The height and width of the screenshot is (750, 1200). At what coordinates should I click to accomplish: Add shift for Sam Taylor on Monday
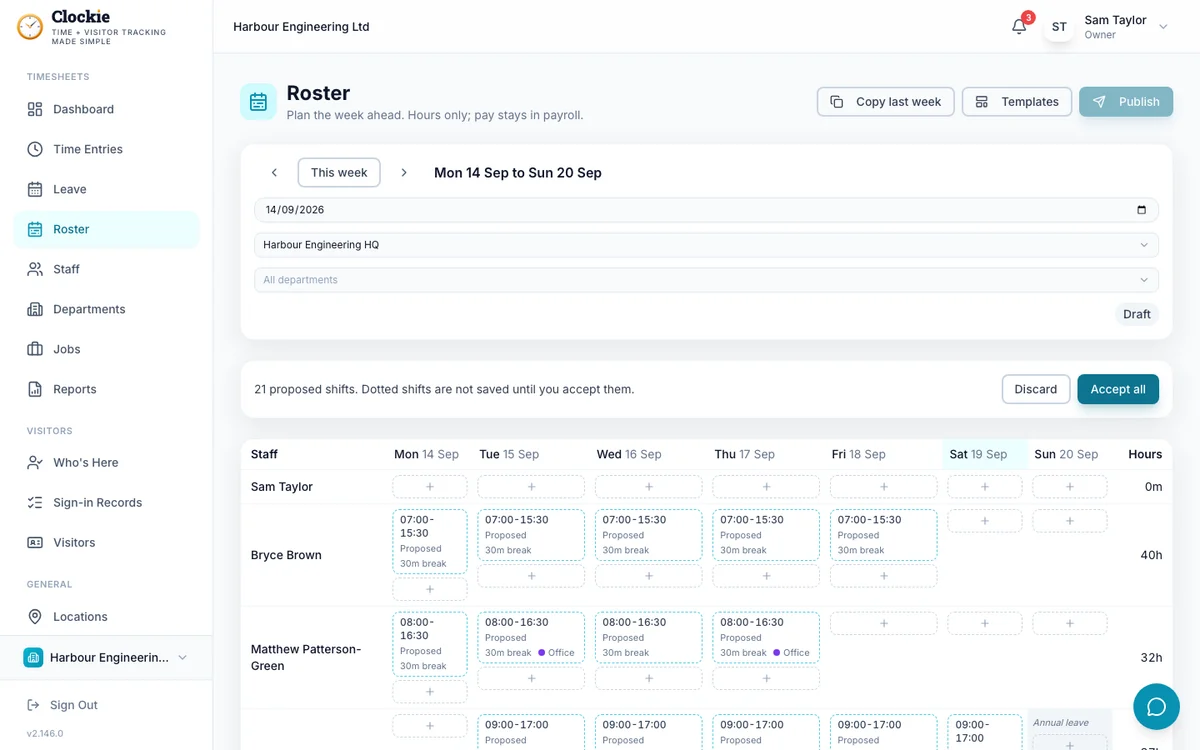coord(430,487)
